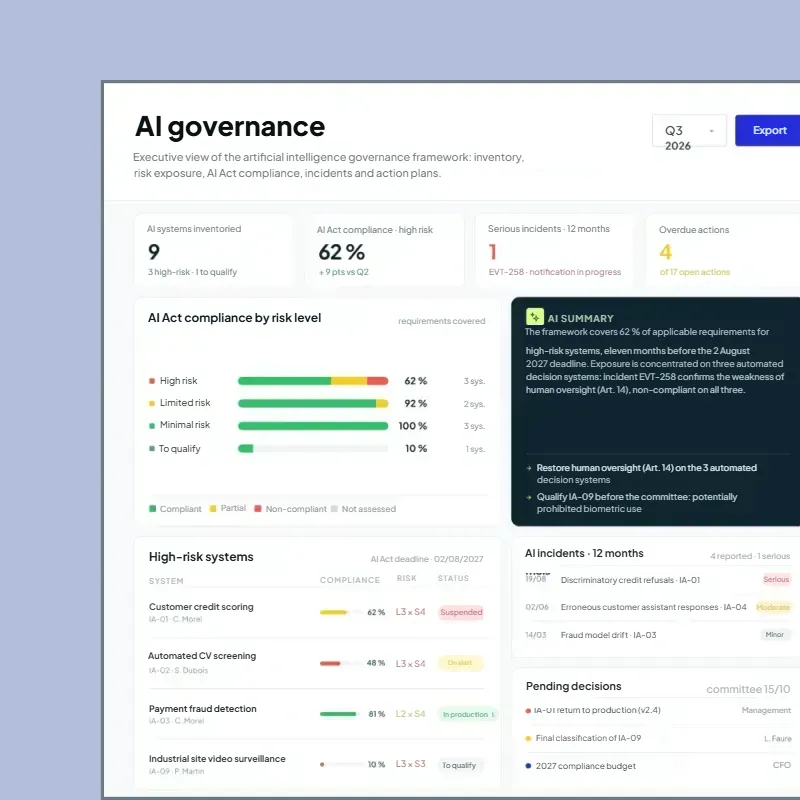The height and width of the screenshot is (800, 800).
Task: Select the AI Act deadline 02/08/2027 text
Action: [427, 559]
